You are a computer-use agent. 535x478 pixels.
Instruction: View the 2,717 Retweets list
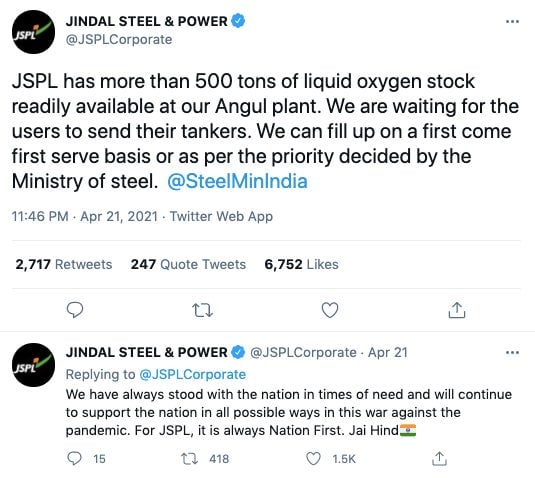pos(64,264)
